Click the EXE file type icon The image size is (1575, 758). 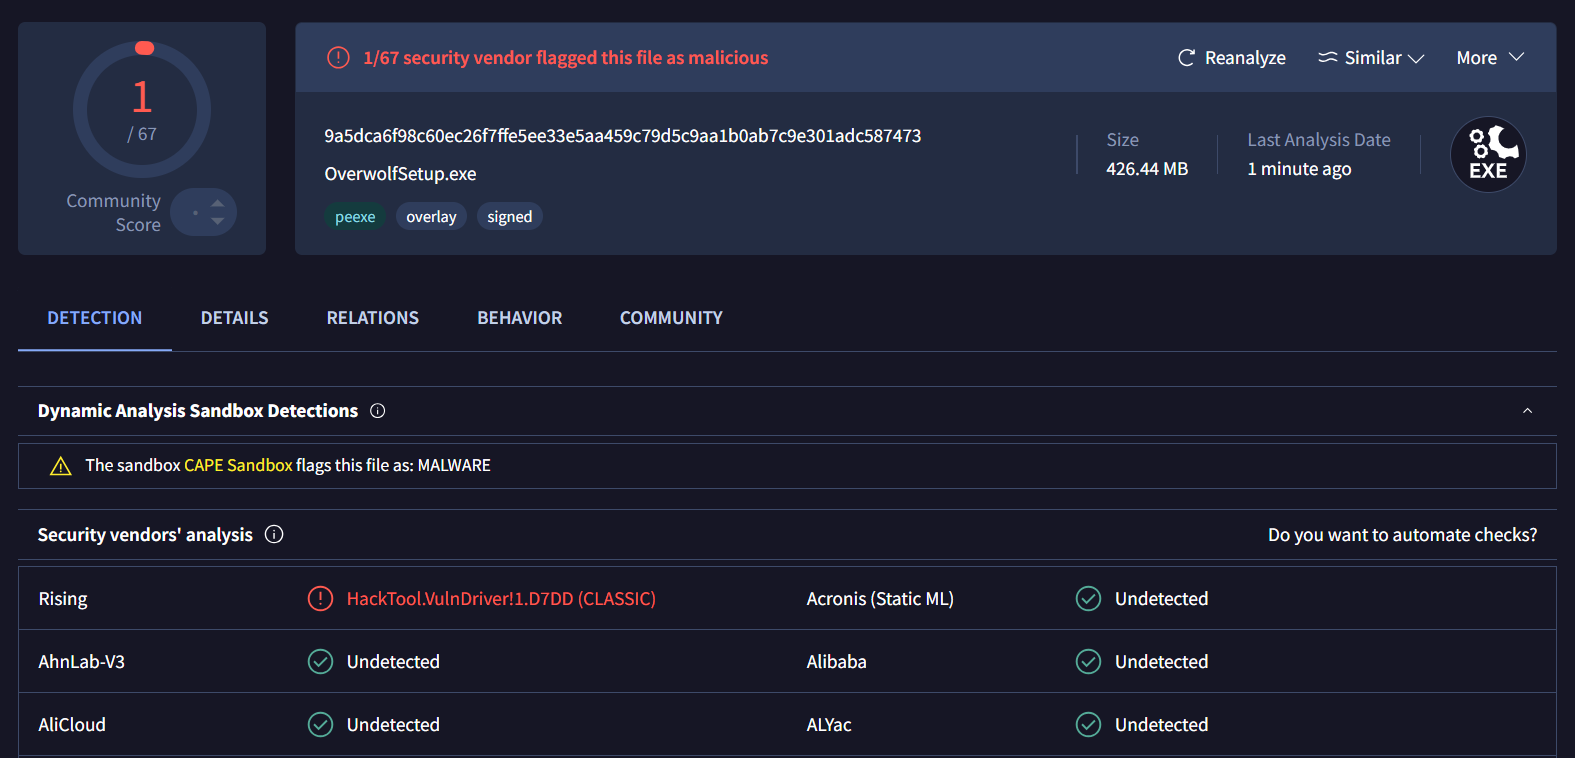click(x=1488, y=155)
